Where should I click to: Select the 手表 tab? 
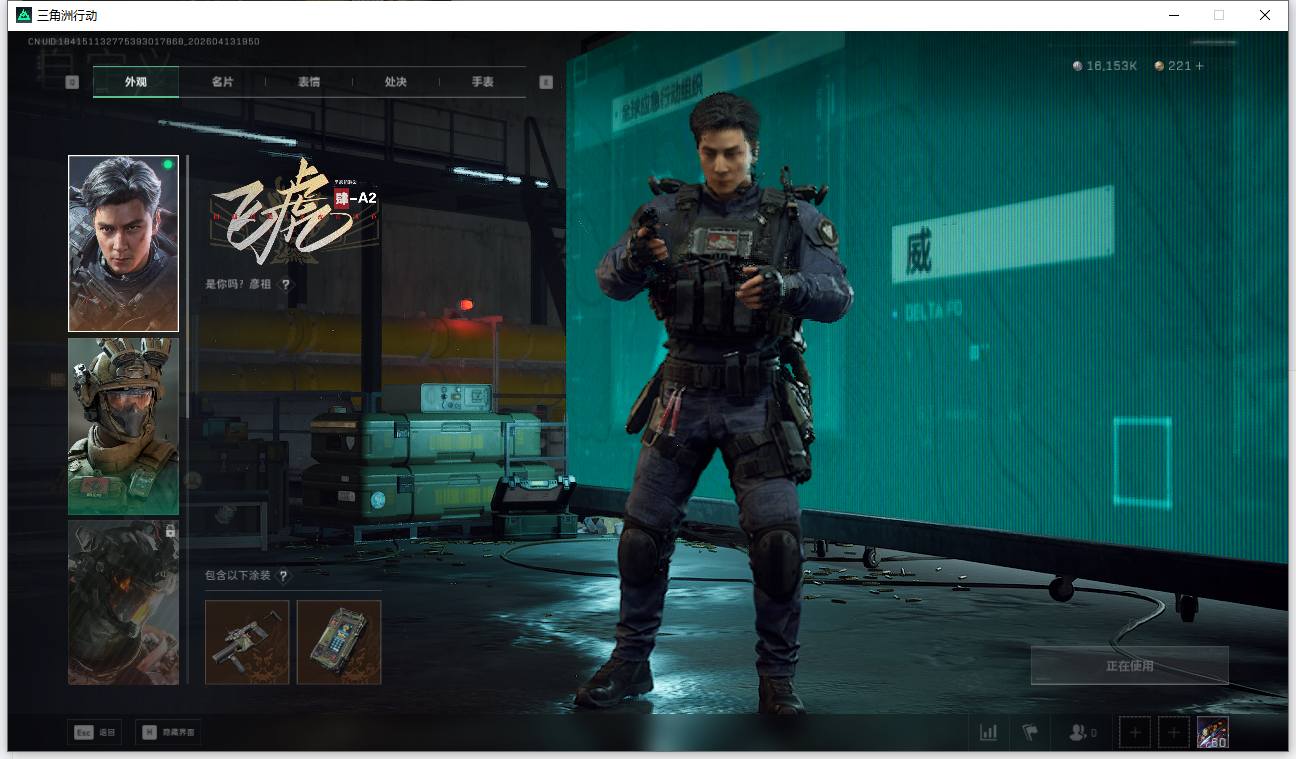click(x=483, y=82)
